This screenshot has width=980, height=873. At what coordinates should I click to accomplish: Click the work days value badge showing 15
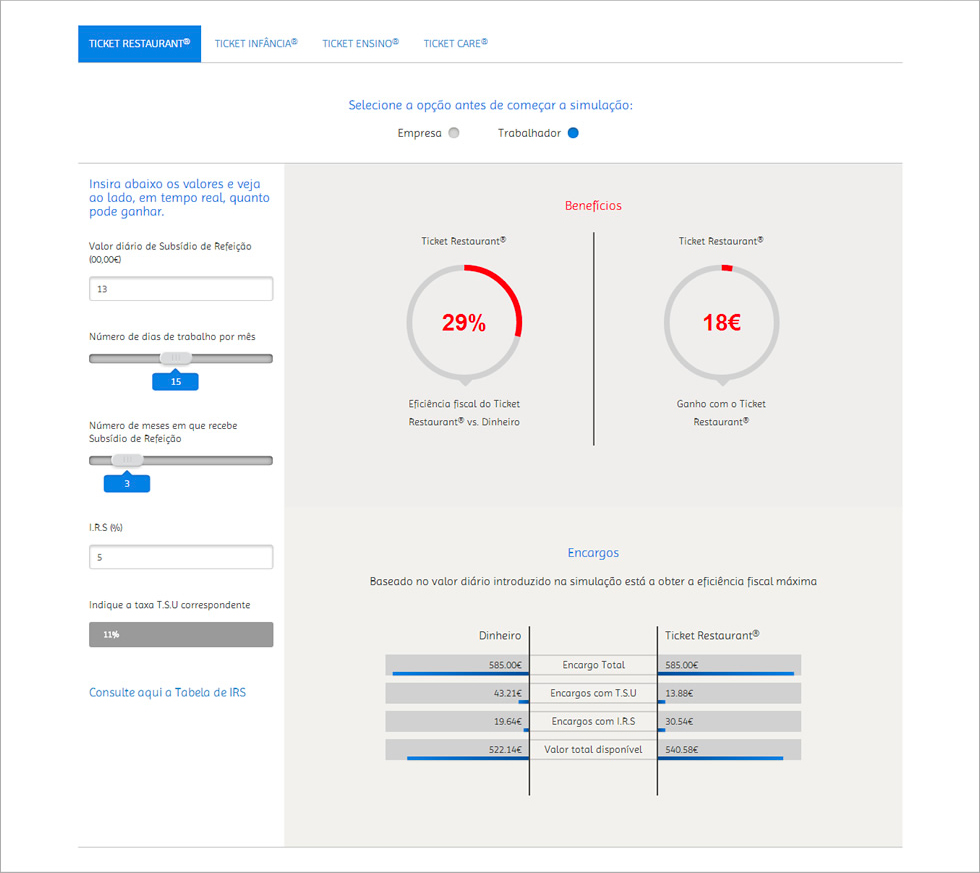point(175,382)
